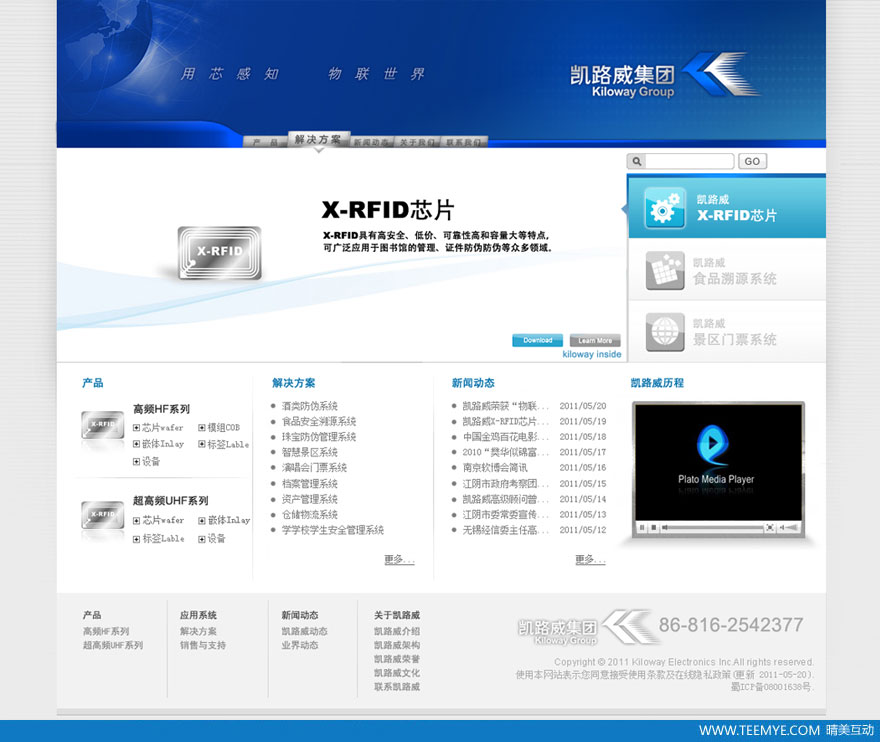880x742 pixels.
Task: Open the 食品溯源系统 side panel item
Action: [x=727, y=270]
